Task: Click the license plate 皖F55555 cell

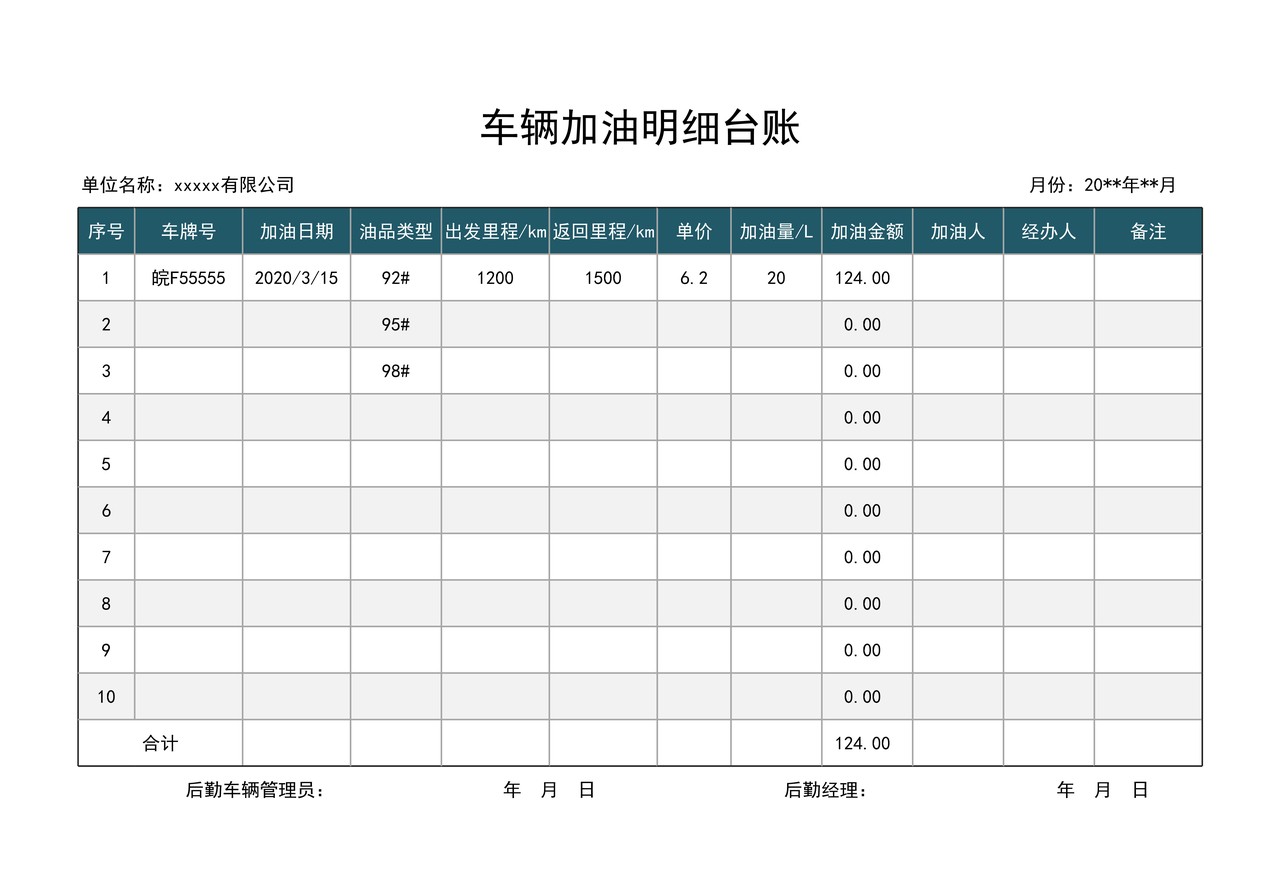Action: pos(189,277)
